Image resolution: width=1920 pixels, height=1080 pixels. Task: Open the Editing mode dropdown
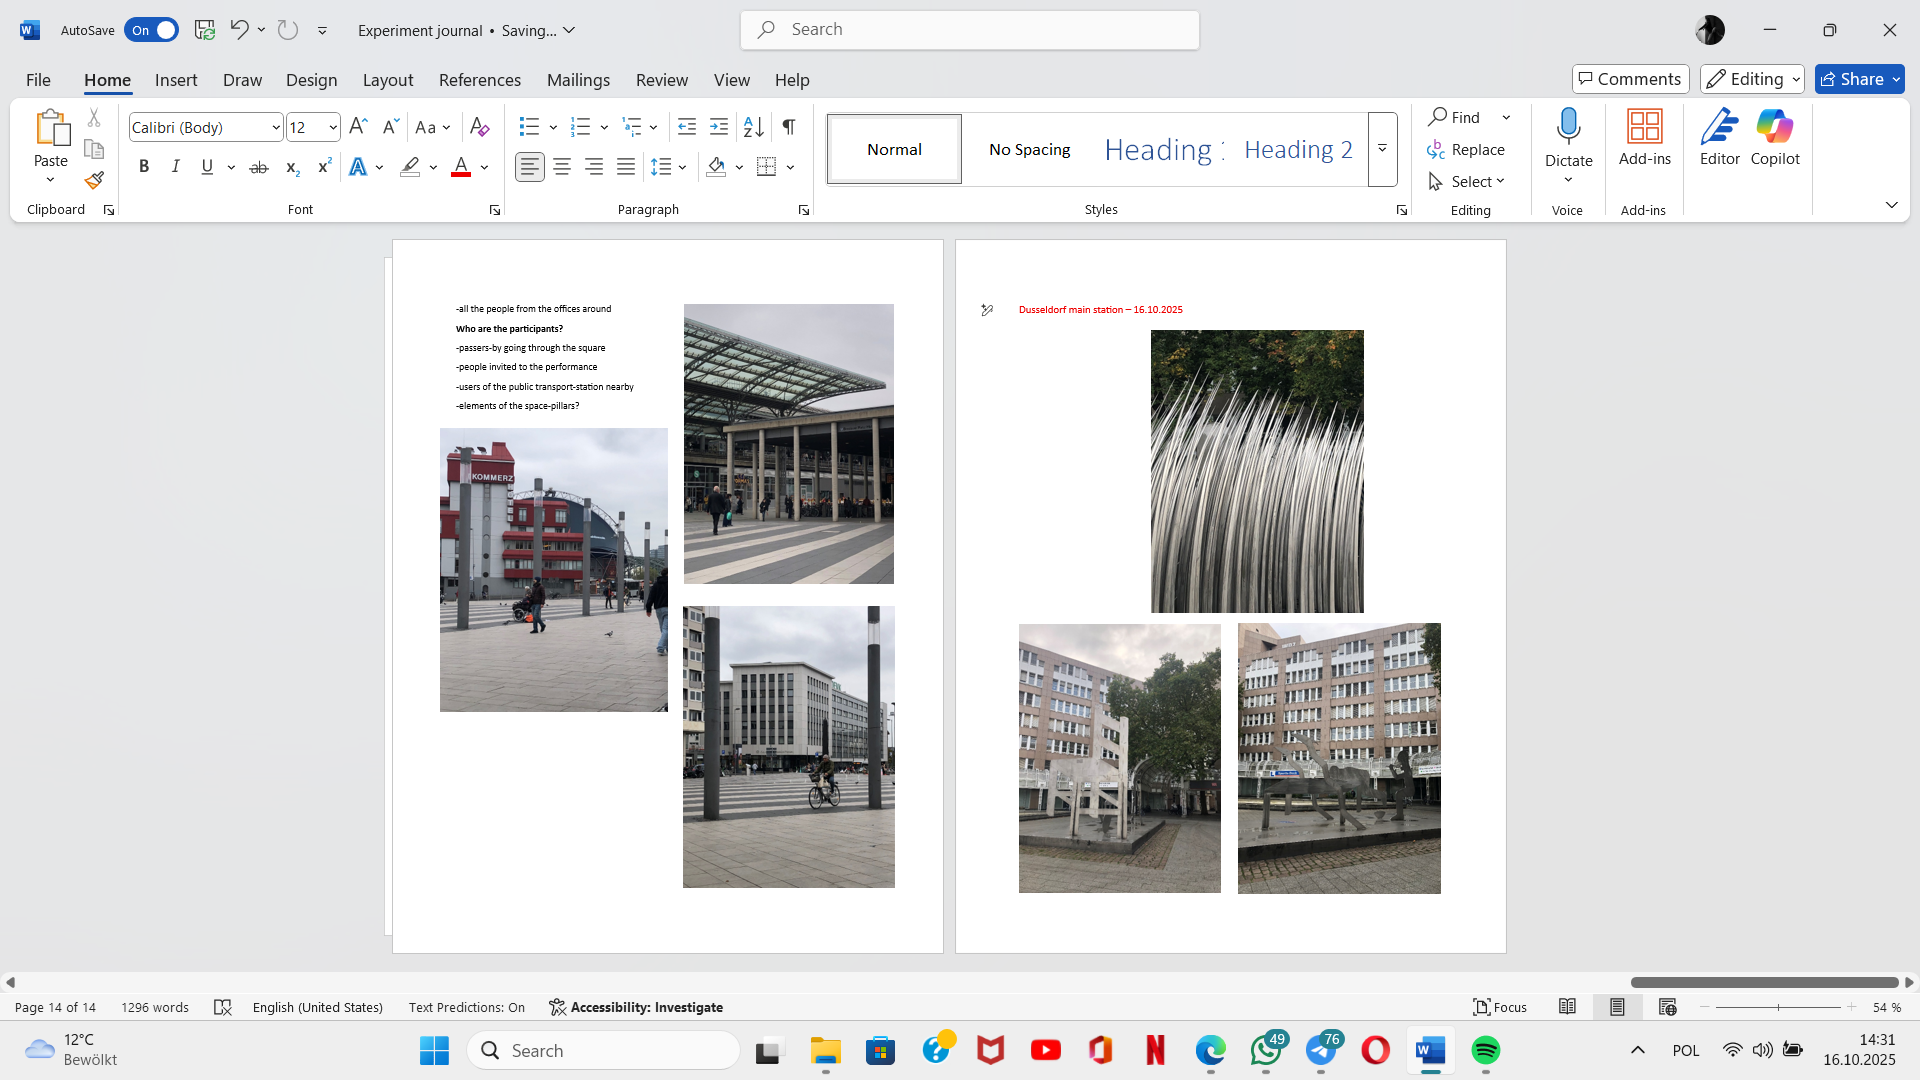click(x=1752, y=79)
